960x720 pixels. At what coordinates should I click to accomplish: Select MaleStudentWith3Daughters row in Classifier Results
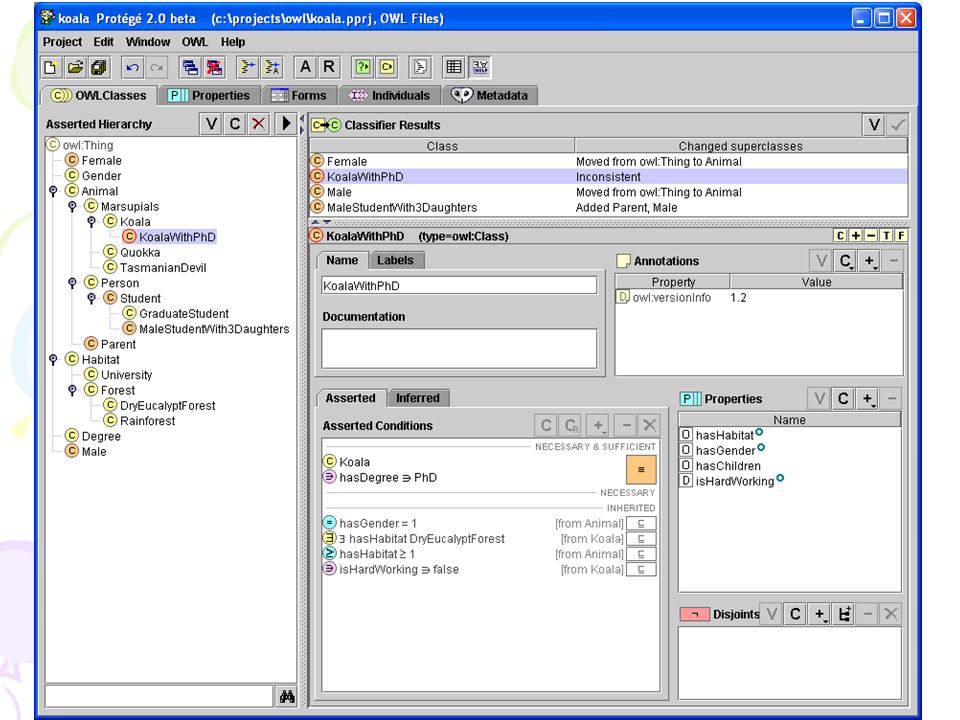pyautogui.click(x=608, y=207)
